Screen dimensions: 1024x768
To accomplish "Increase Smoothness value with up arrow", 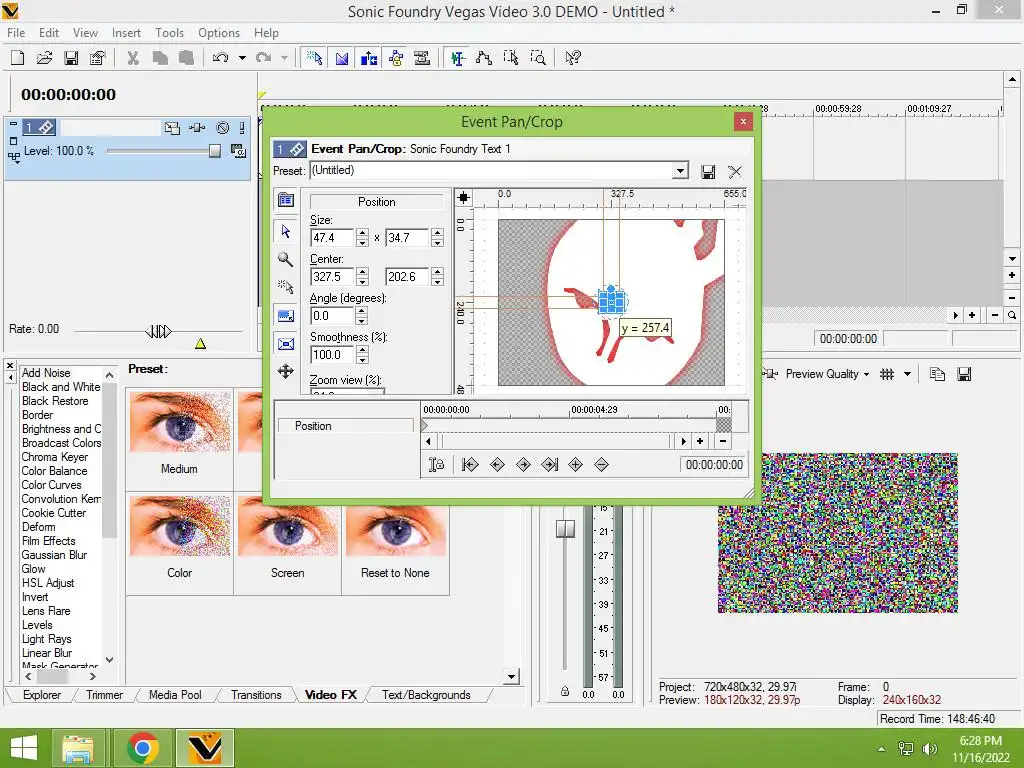I will 362,350.
